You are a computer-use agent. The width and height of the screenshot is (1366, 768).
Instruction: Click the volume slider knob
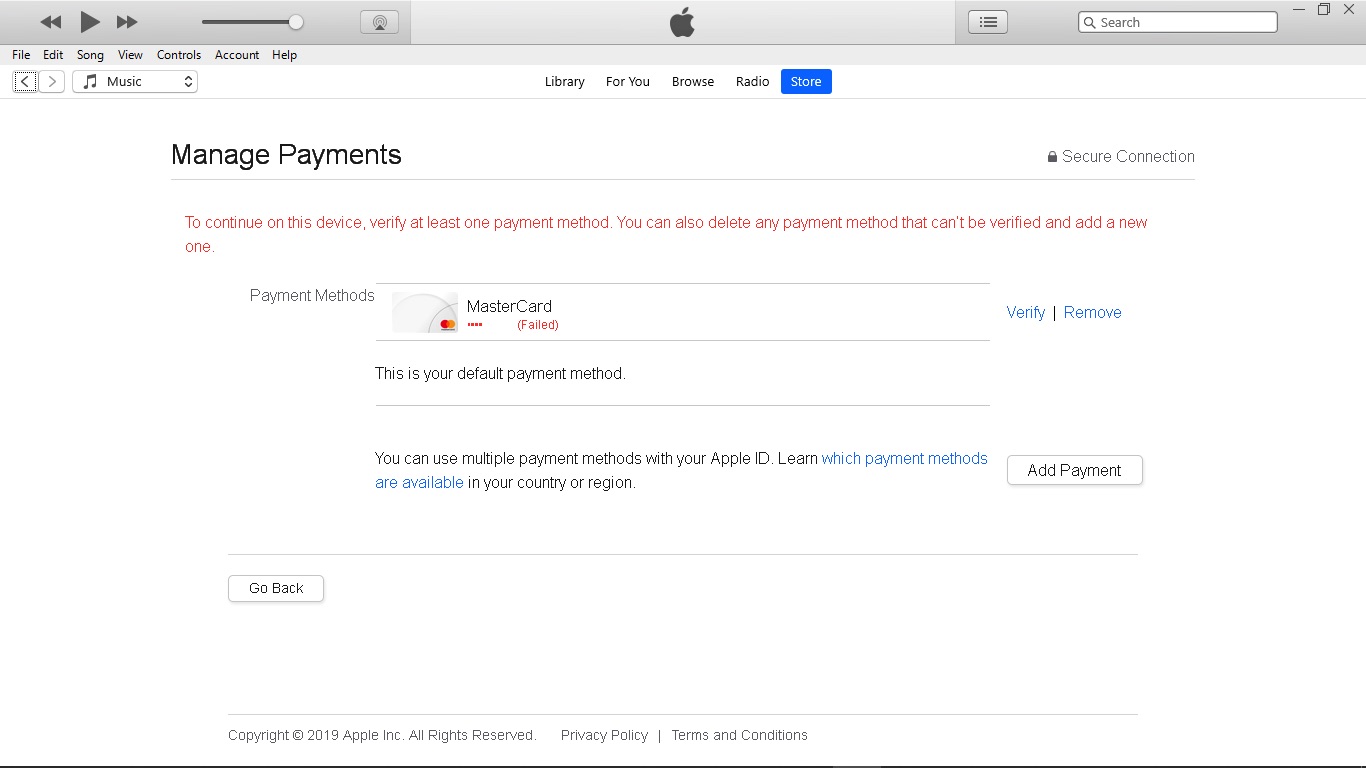coord(296,22)
